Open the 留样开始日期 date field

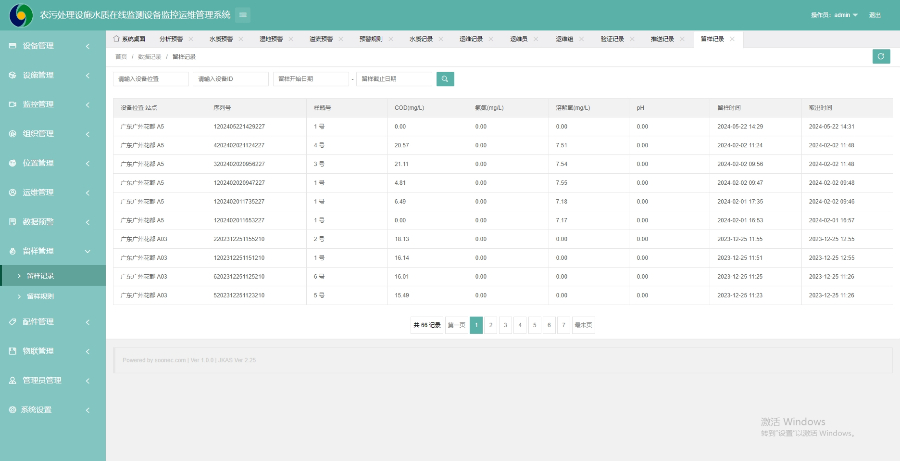click(x=311, y=79)
